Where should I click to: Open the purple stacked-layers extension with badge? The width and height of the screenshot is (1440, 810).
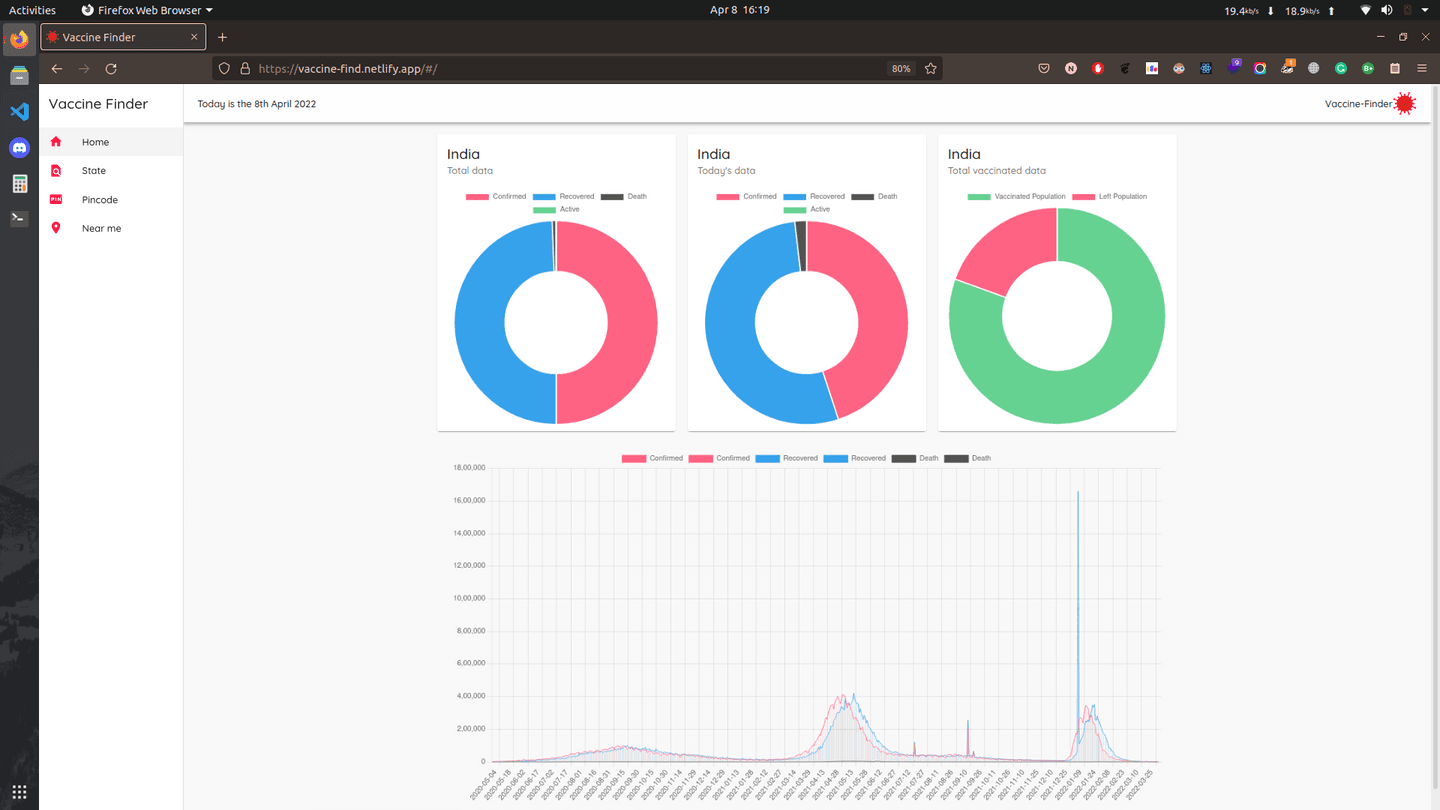1233,67
